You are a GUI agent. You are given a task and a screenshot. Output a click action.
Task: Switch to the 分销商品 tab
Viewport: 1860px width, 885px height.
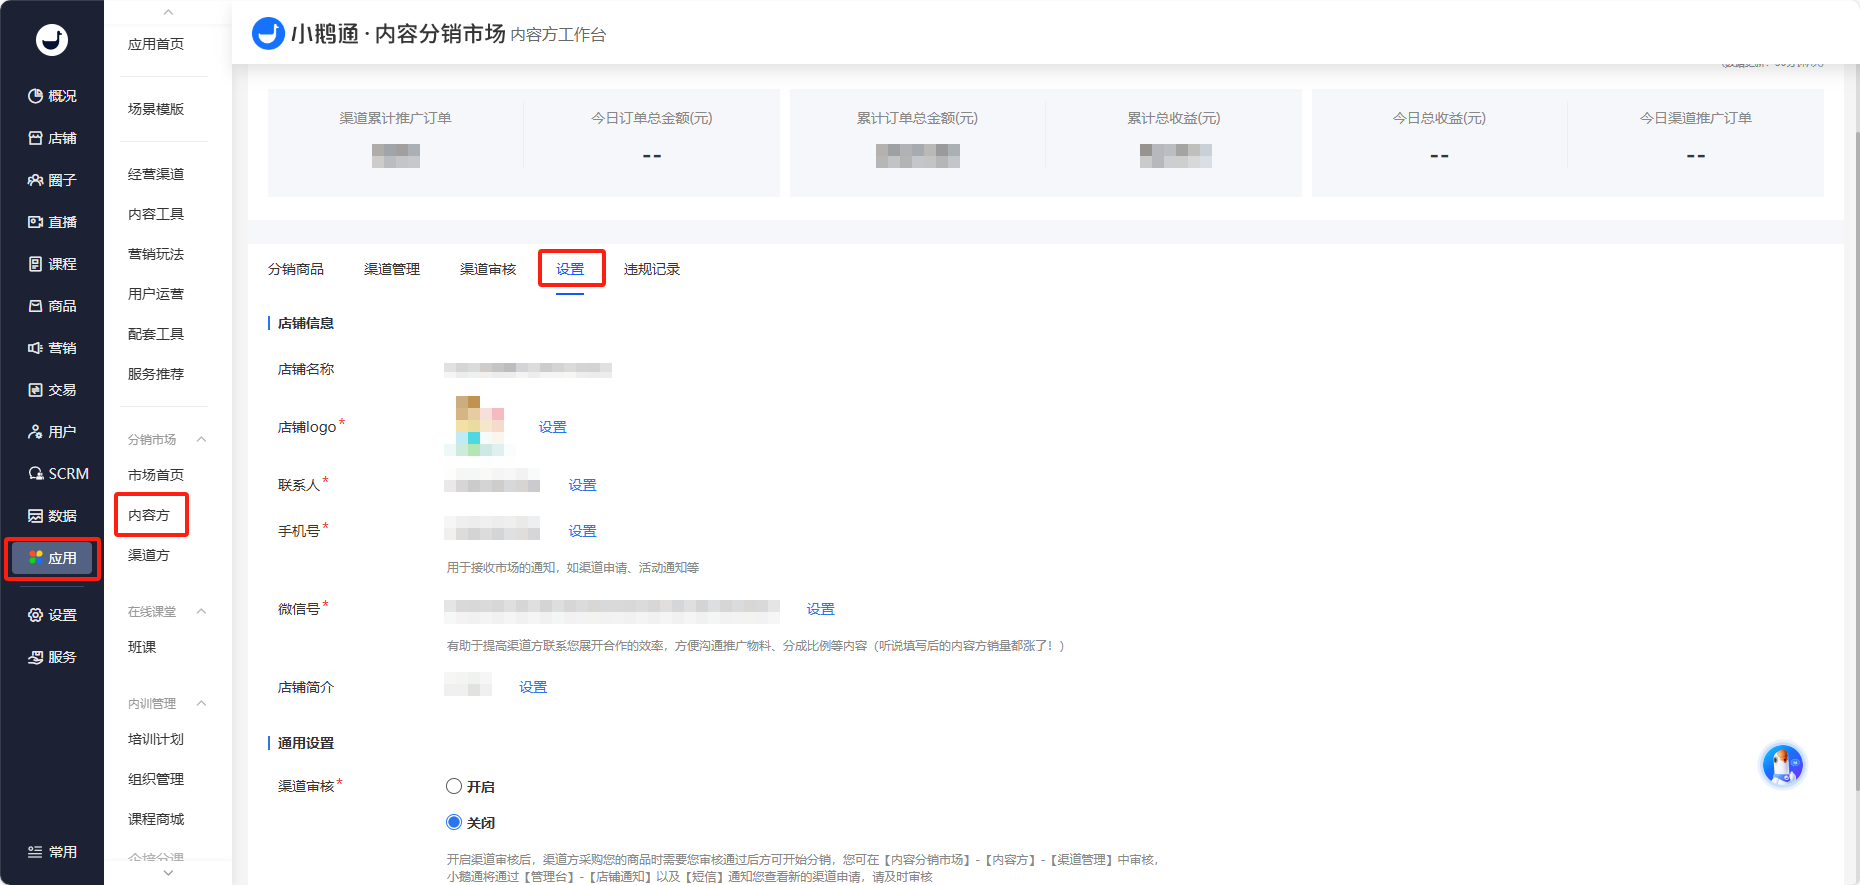296,269
